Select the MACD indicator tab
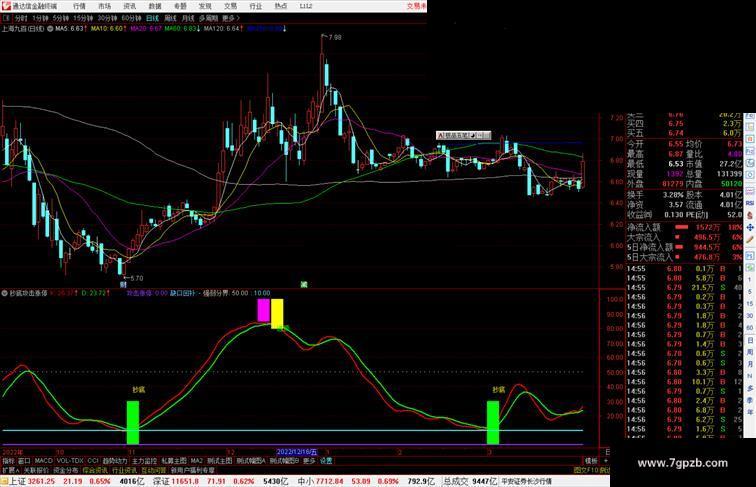Image resolution: width=756 pixels, height=487 pixels. tap(43, 461)
